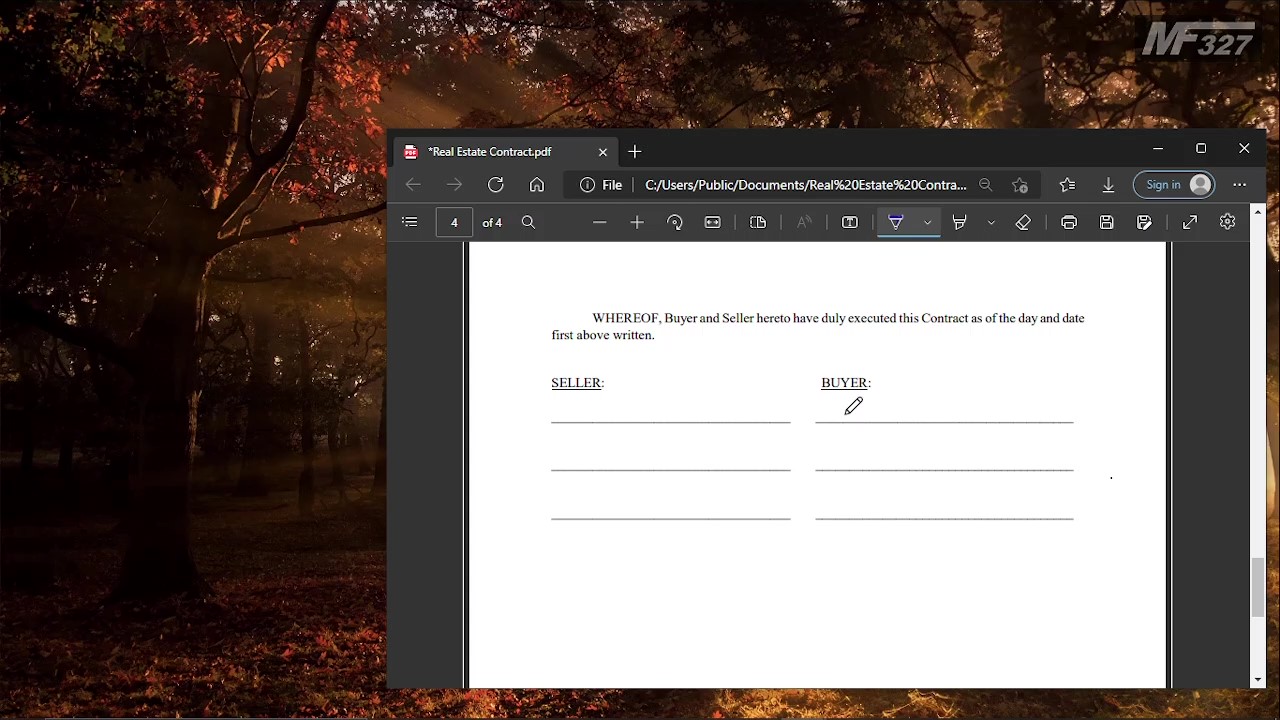Click the 'of 4' page count text
Screen dimensions: 1280x720
pyautogui.click(x=492, y=223)
